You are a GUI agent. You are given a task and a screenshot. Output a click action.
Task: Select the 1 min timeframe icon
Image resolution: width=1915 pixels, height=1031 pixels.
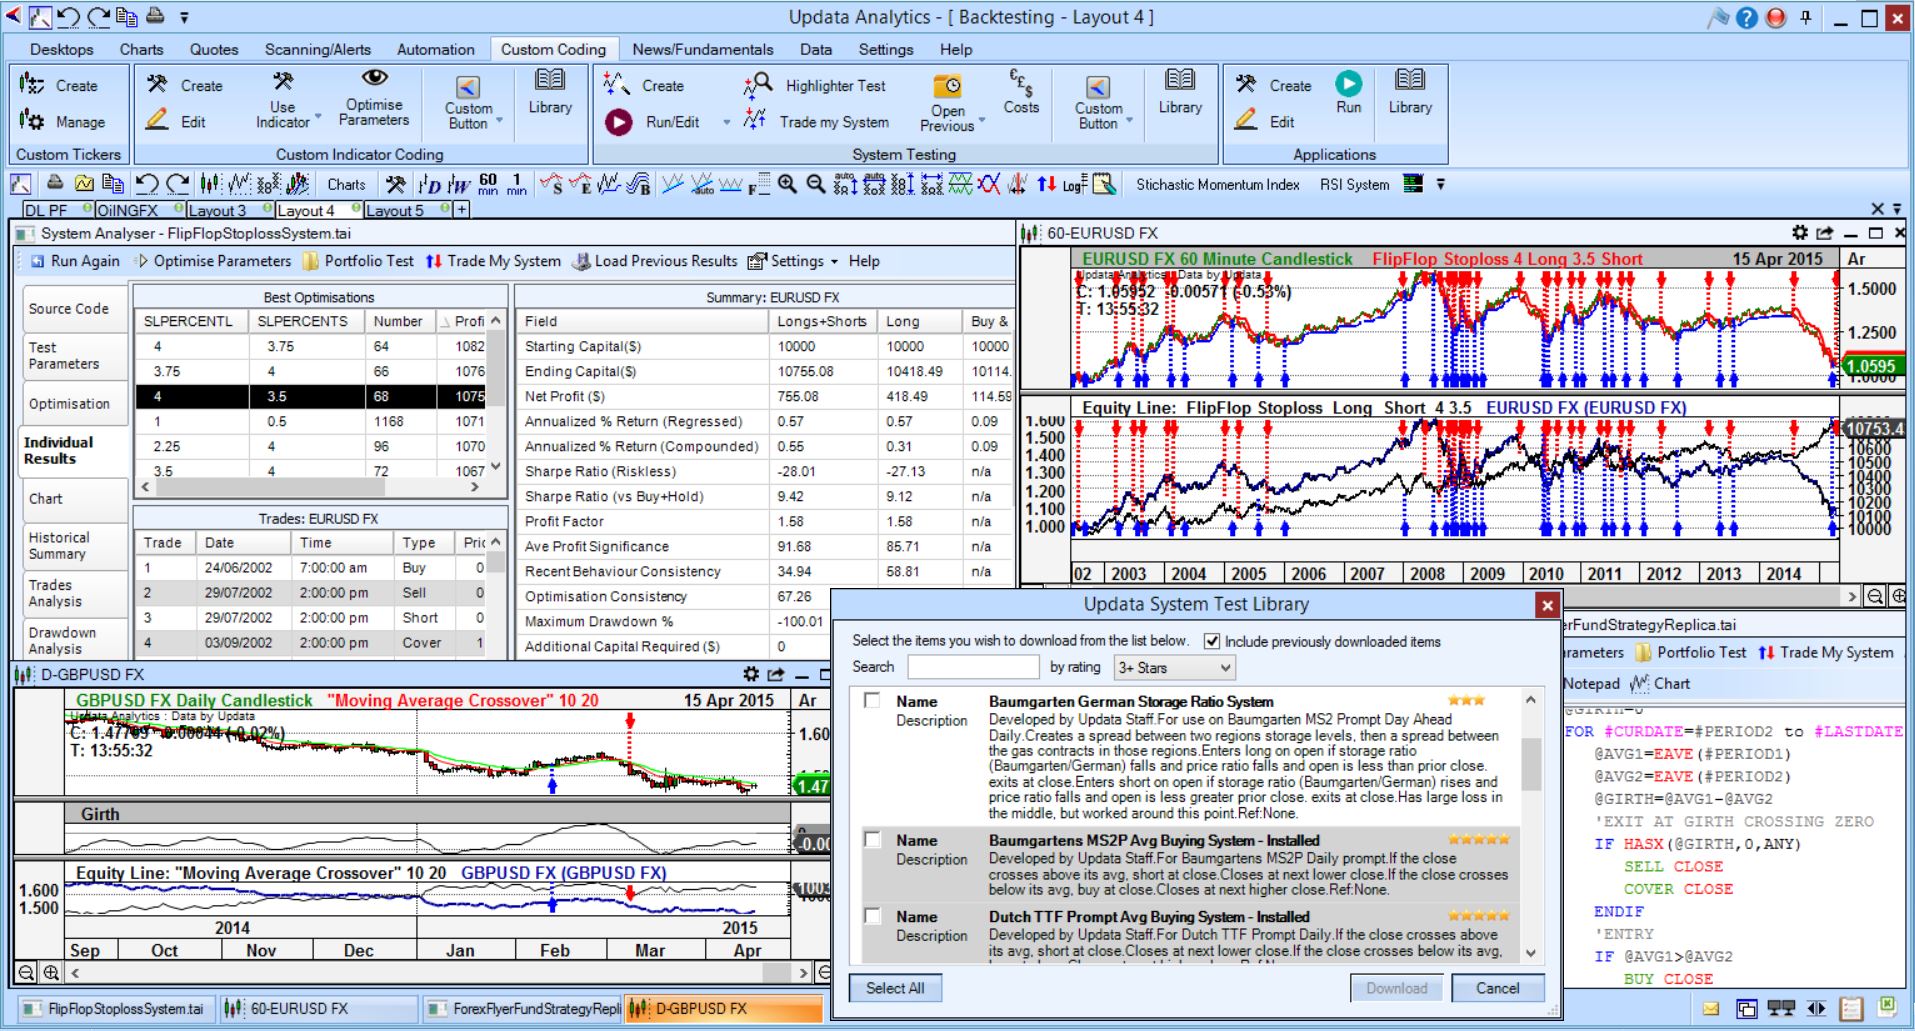(517, 184)
